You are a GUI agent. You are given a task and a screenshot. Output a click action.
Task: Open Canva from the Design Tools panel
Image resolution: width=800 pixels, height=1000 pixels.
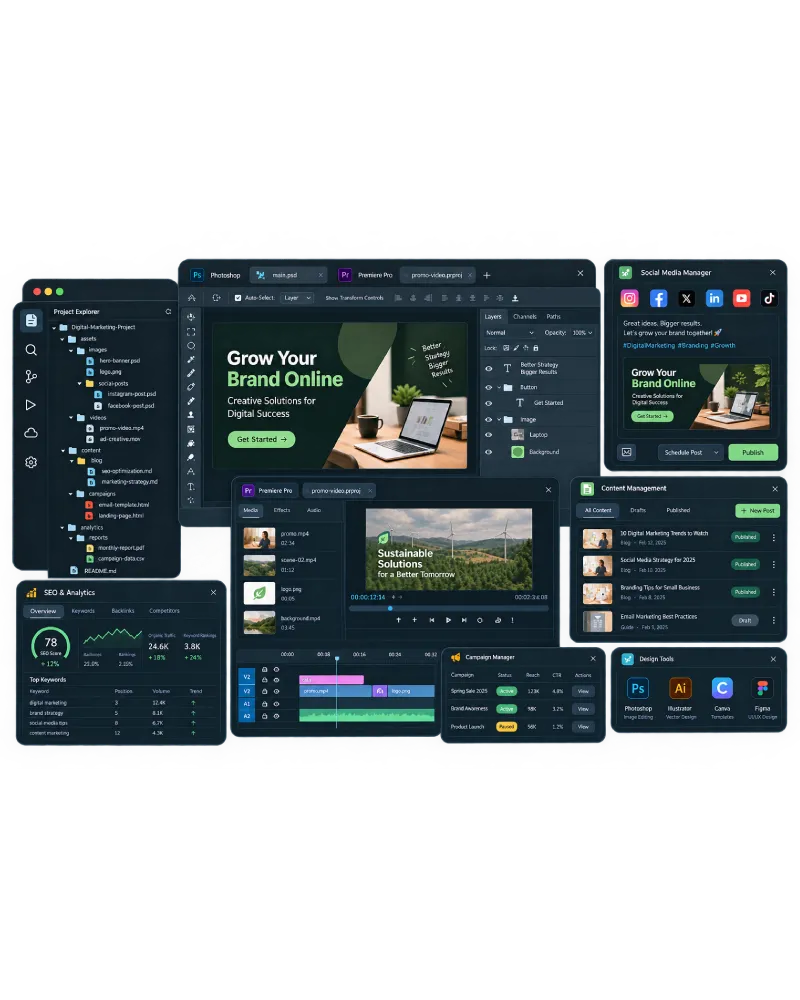[722, 688]
